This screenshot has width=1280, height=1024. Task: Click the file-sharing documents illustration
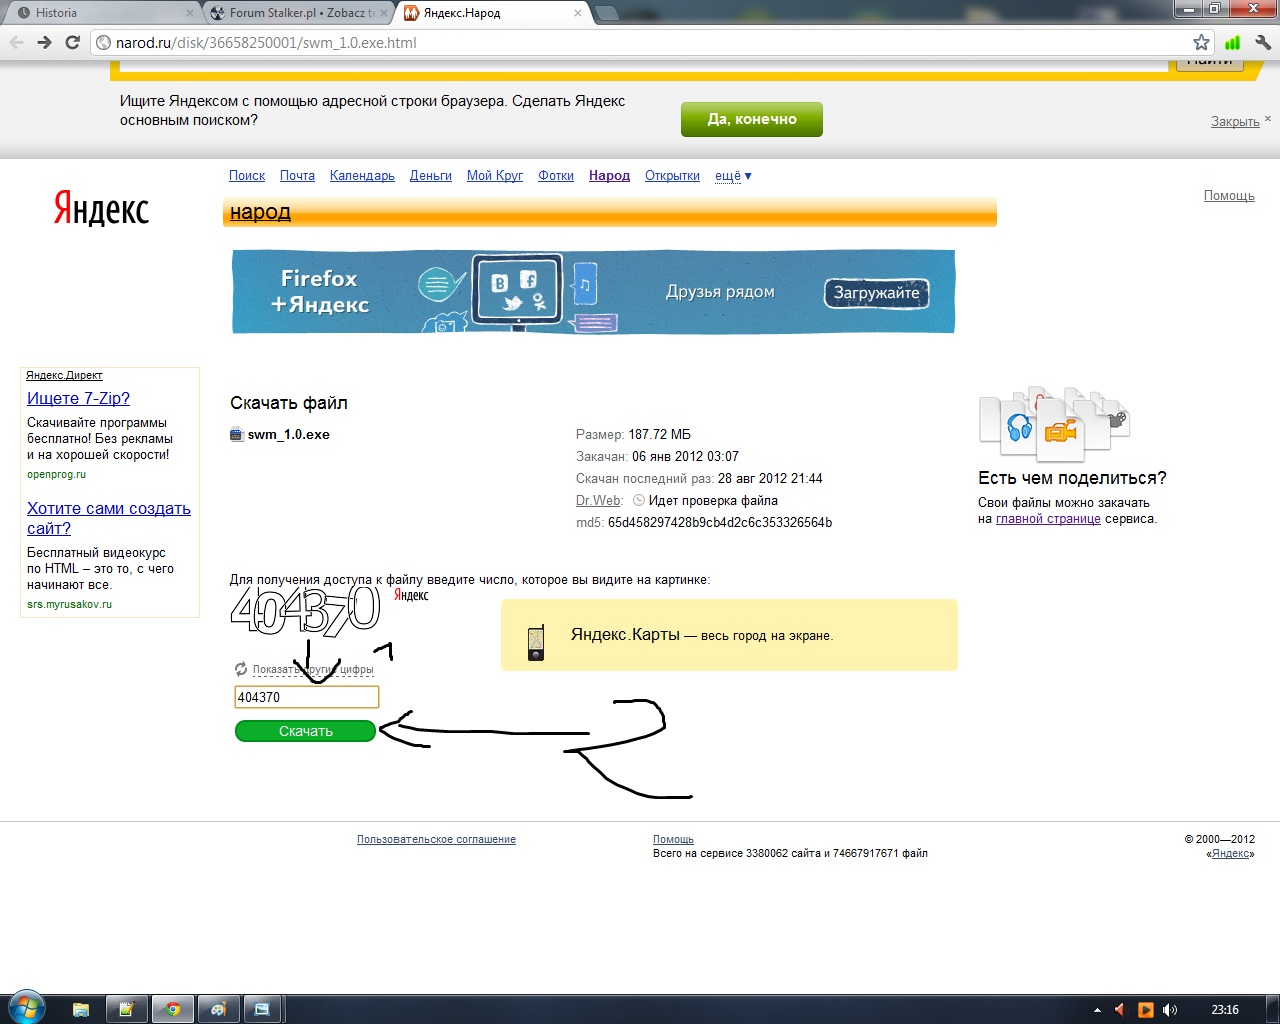pos(1054,422)
